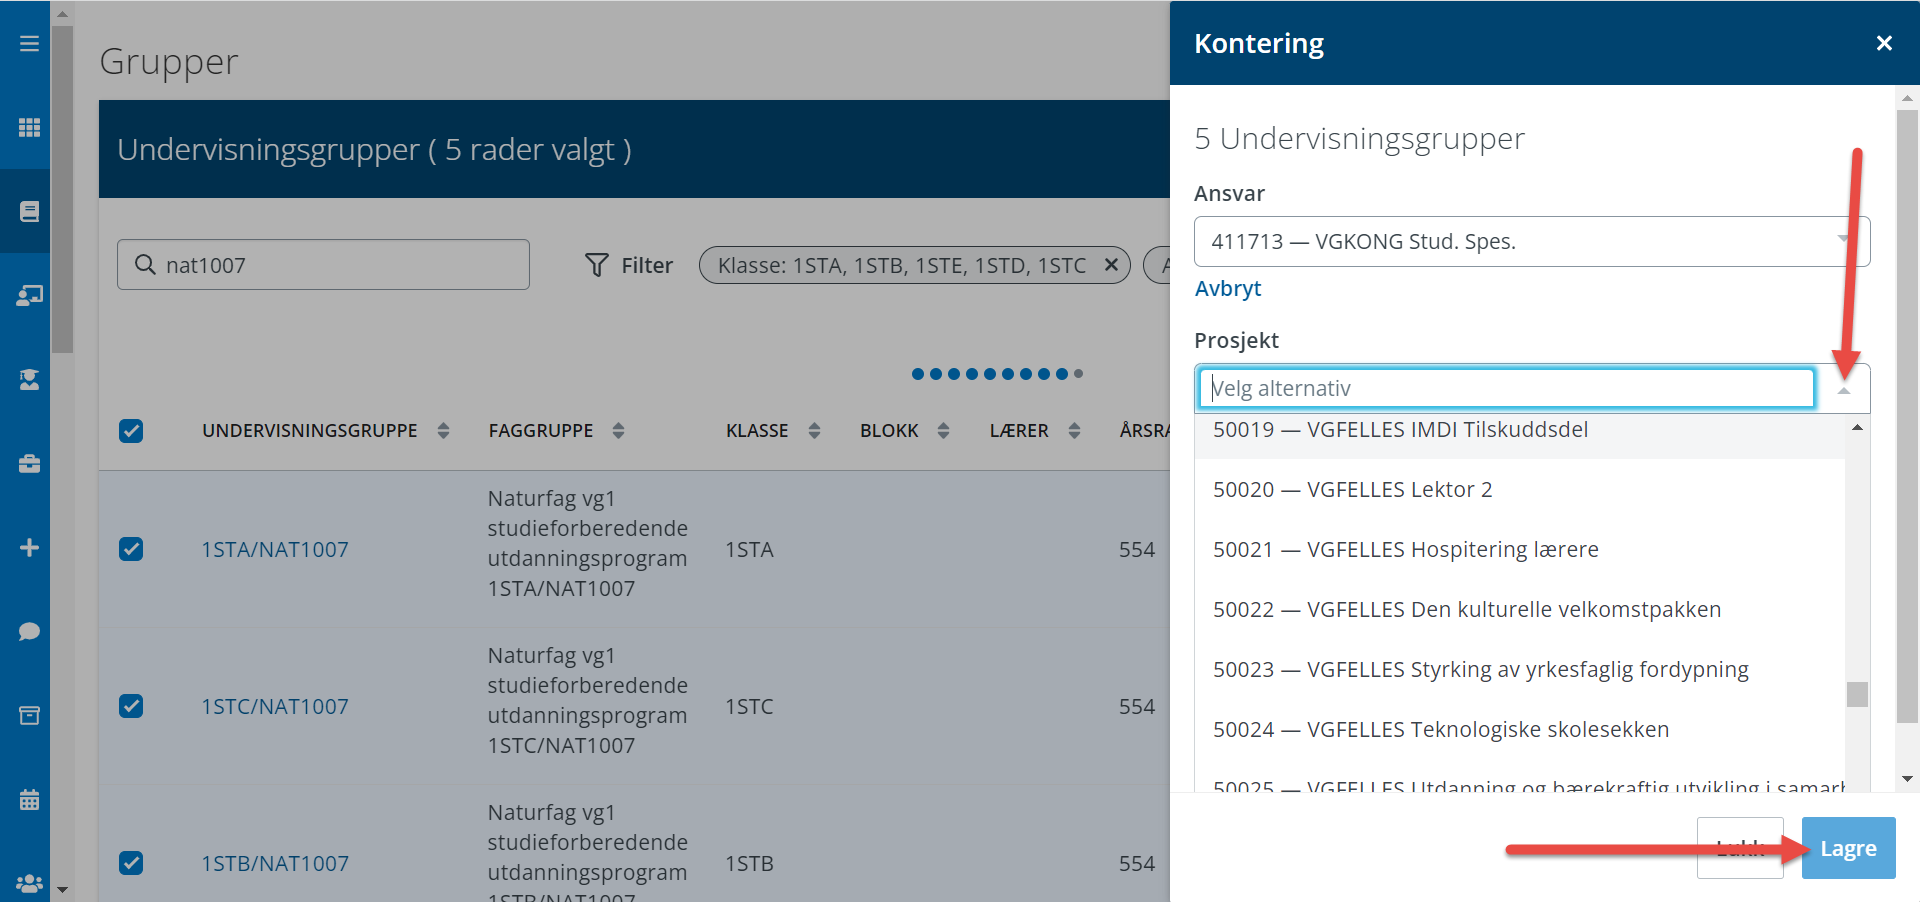The height and width of the screenshot is (902, 1920).
Task: Click the 1STA klasse cell
Action: (x=749, y=549)
